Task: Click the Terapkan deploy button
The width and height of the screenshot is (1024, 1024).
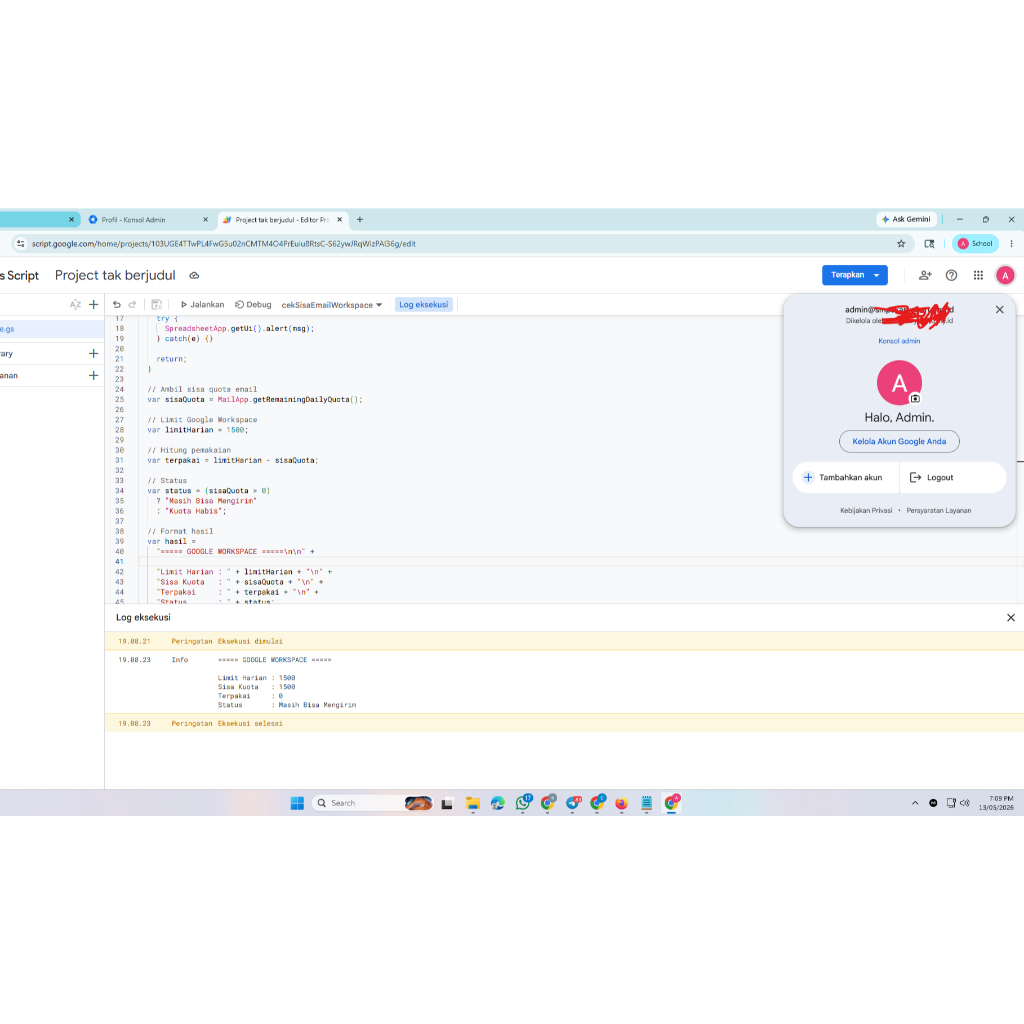Action: click(x=848, y=275)
